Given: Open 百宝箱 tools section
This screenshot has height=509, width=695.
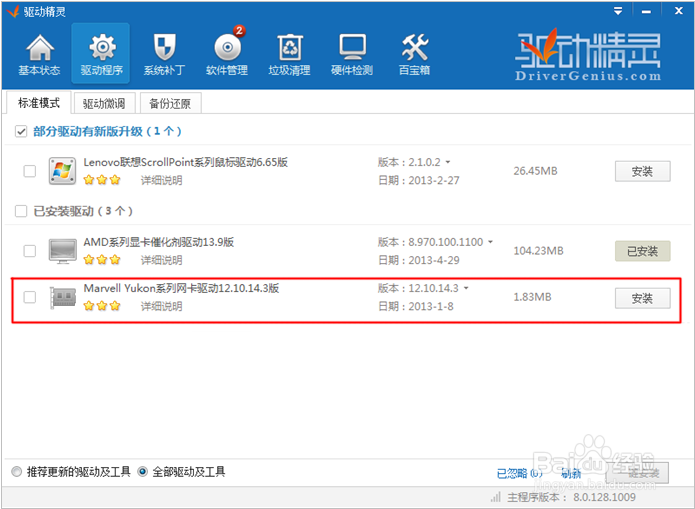Looking at the screenshot, I should pyautogui.click(x=414, y=55).
